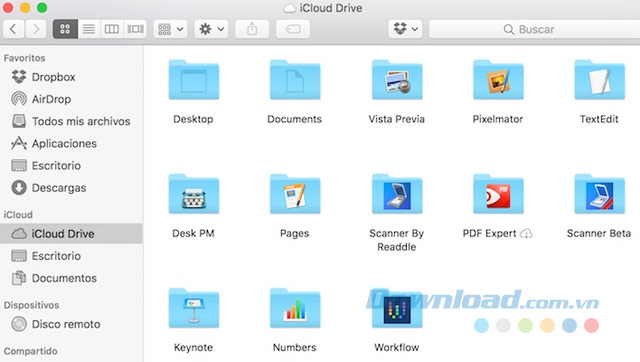Open the Vista Previa folder
This screenshot has width=640, height=362.
[x=397, y=80]
